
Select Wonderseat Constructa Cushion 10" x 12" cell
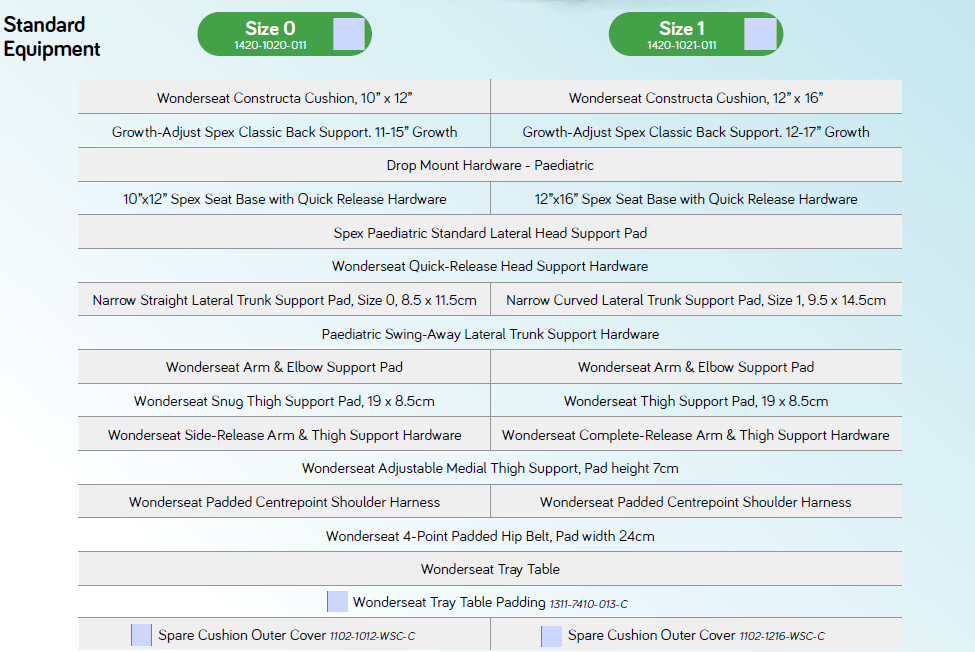tap(284, 97)
